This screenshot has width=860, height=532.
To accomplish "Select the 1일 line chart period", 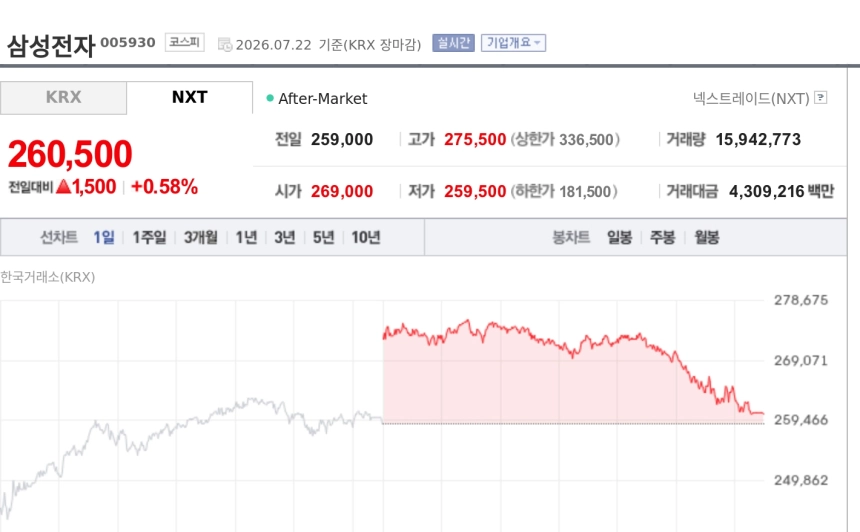I will click(x=104, y=237).
